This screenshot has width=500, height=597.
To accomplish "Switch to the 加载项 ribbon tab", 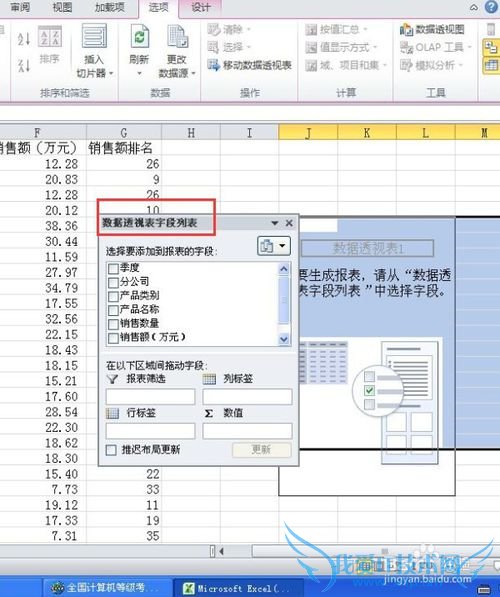I will [x=110, y=7].
